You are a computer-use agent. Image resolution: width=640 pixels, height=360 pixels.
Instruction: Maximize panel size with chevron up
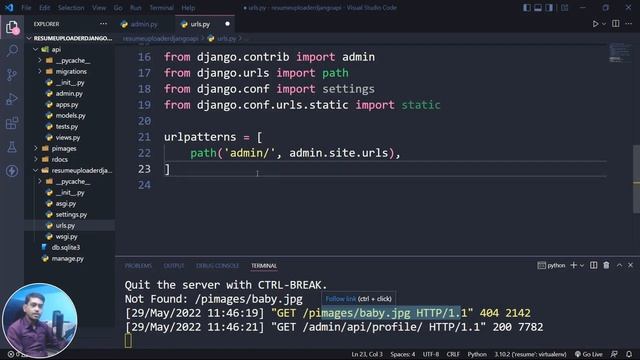pyautogui.click(x=619, y=265)
